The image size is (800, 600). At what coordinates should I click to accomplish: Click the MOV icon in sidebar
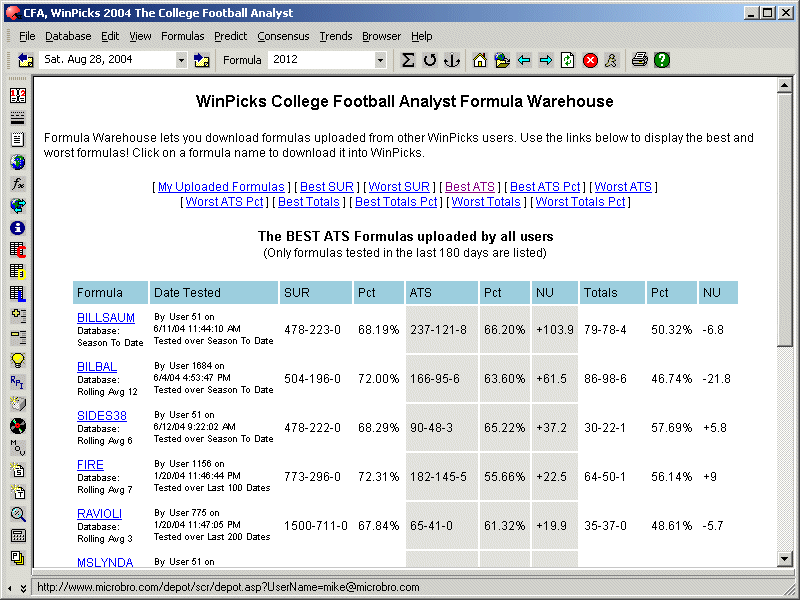pyautogui.click(x=18, y=447)
